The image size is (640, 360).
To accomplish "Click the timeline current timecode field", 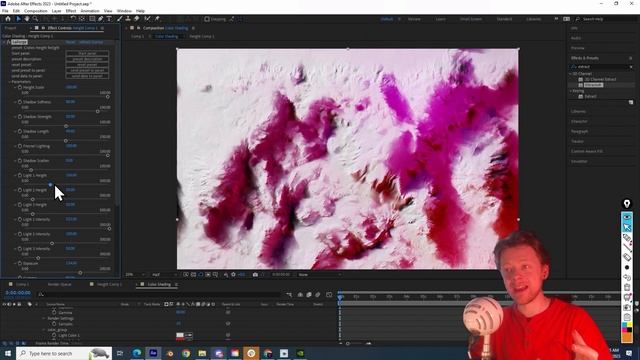I will coord(18,293).
